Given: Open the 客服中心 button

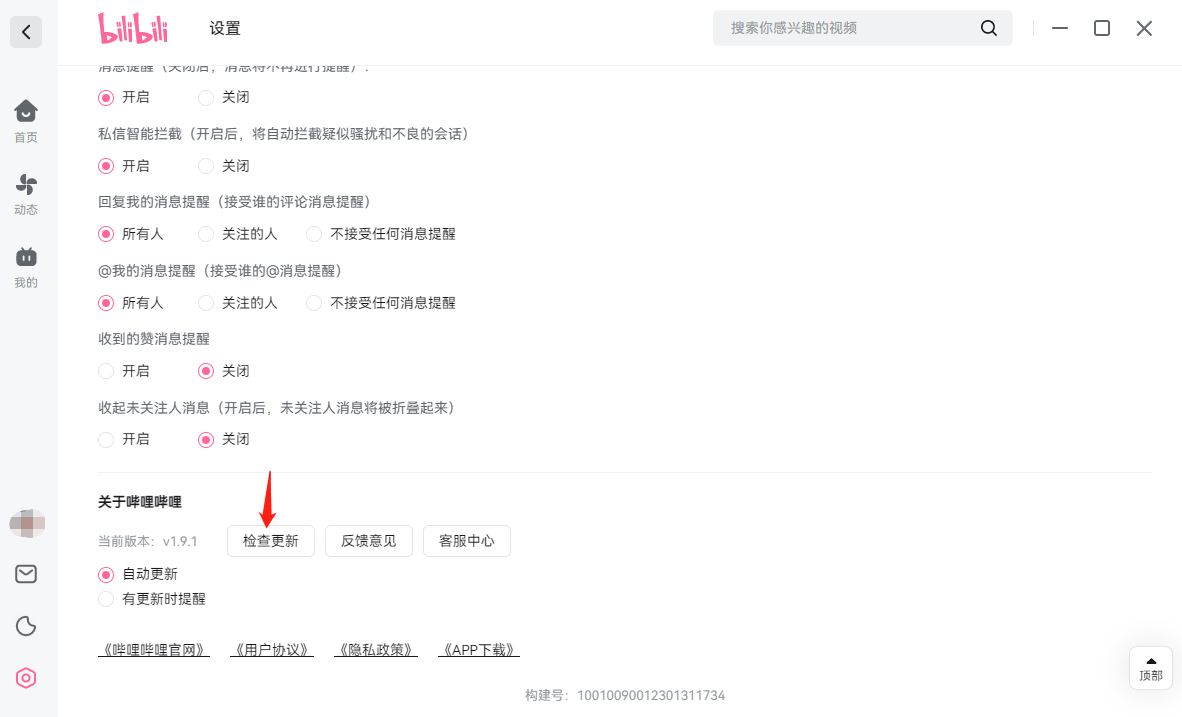Looking at the screenshot, I should click(467, 541).
